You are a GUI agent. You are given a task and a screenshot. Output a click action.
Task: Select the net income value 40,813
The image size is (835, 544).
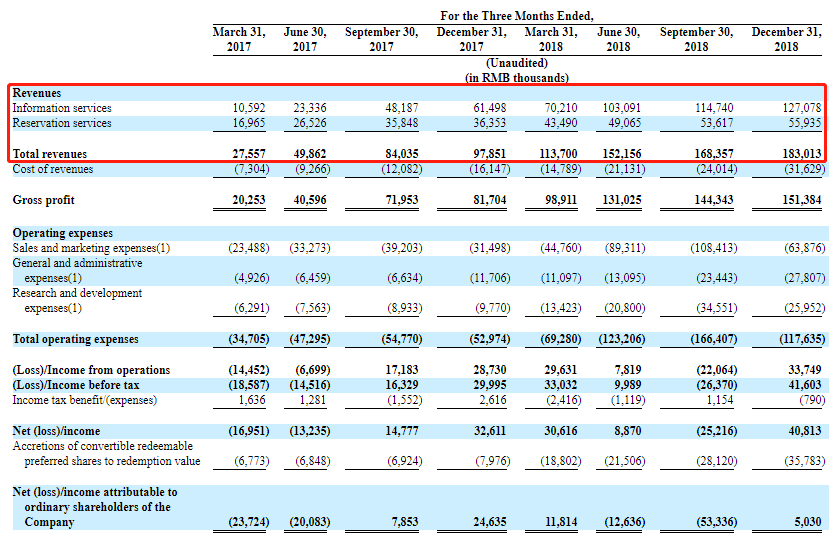coord(803,431)
